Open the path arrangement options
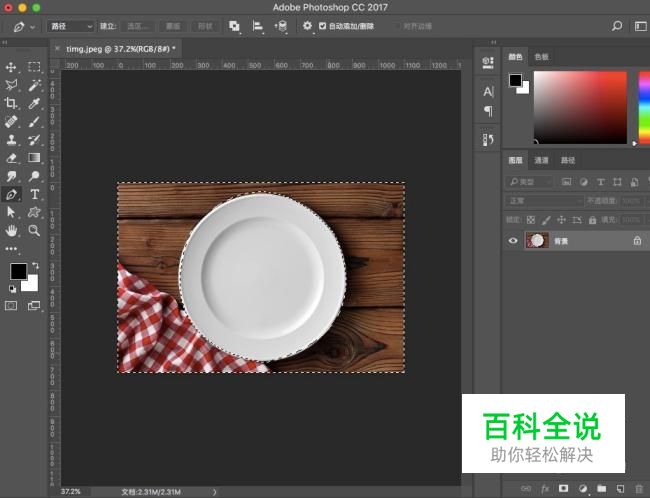Viewport: 650px width, 498px height. click(x=281, y=26)
